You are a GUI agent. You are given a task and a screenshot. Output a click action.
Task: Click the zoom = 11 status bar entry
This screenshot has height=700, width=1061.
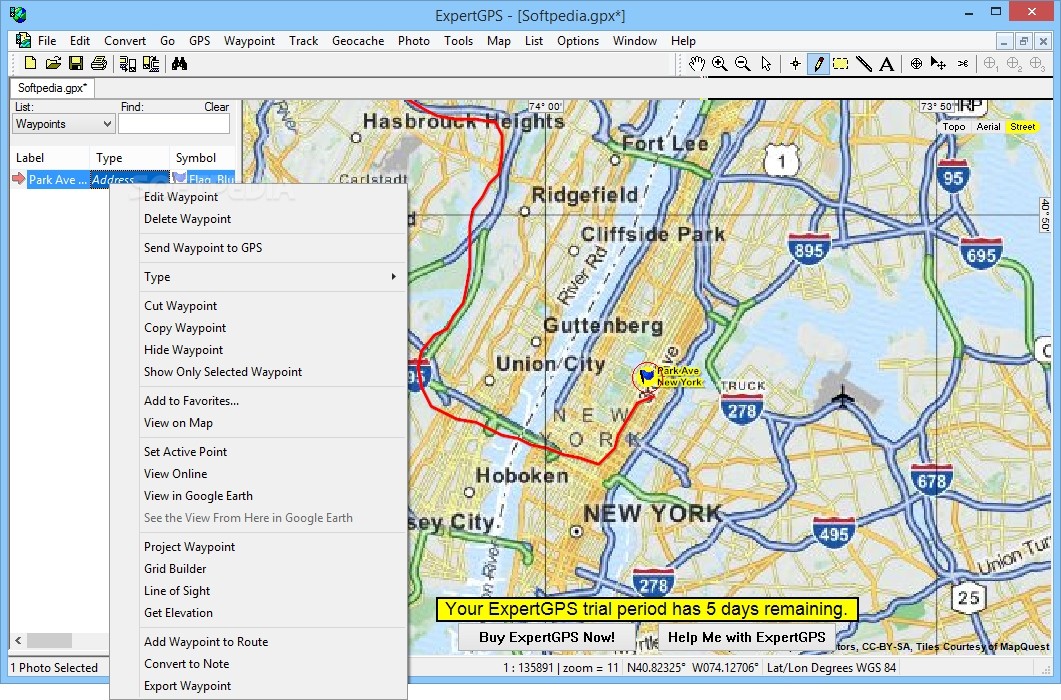click(591, 668)
